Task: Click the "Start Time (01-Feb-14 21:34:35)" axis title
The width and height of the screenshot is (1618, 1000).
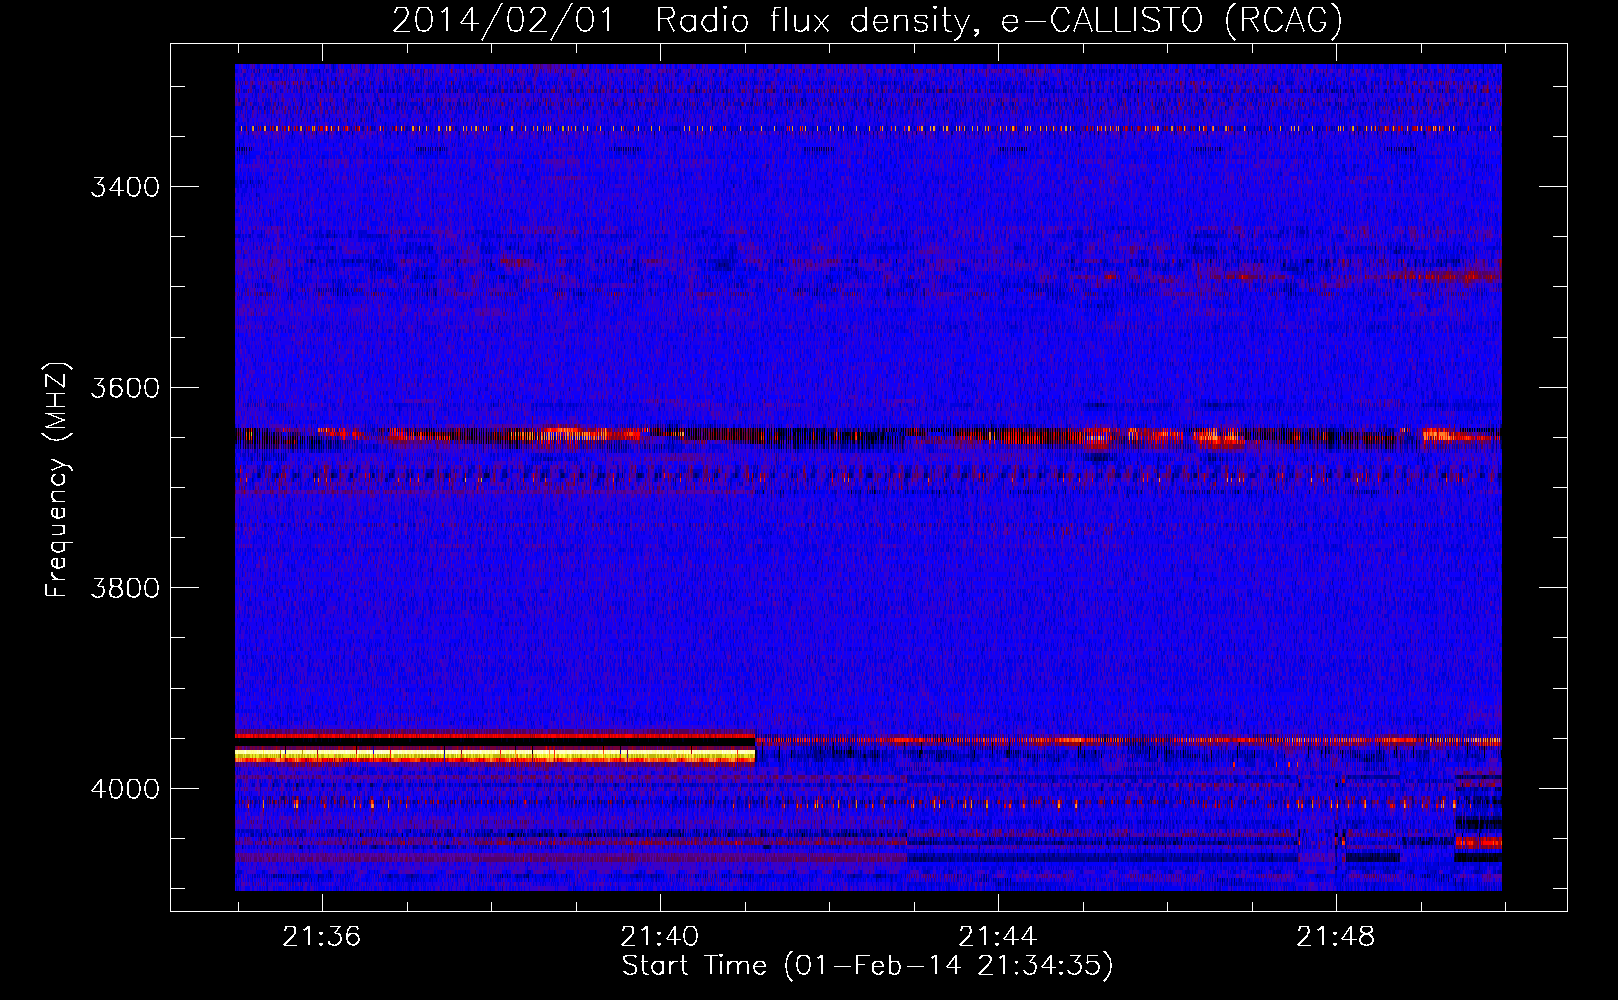Action: click(x=867, y=966)
